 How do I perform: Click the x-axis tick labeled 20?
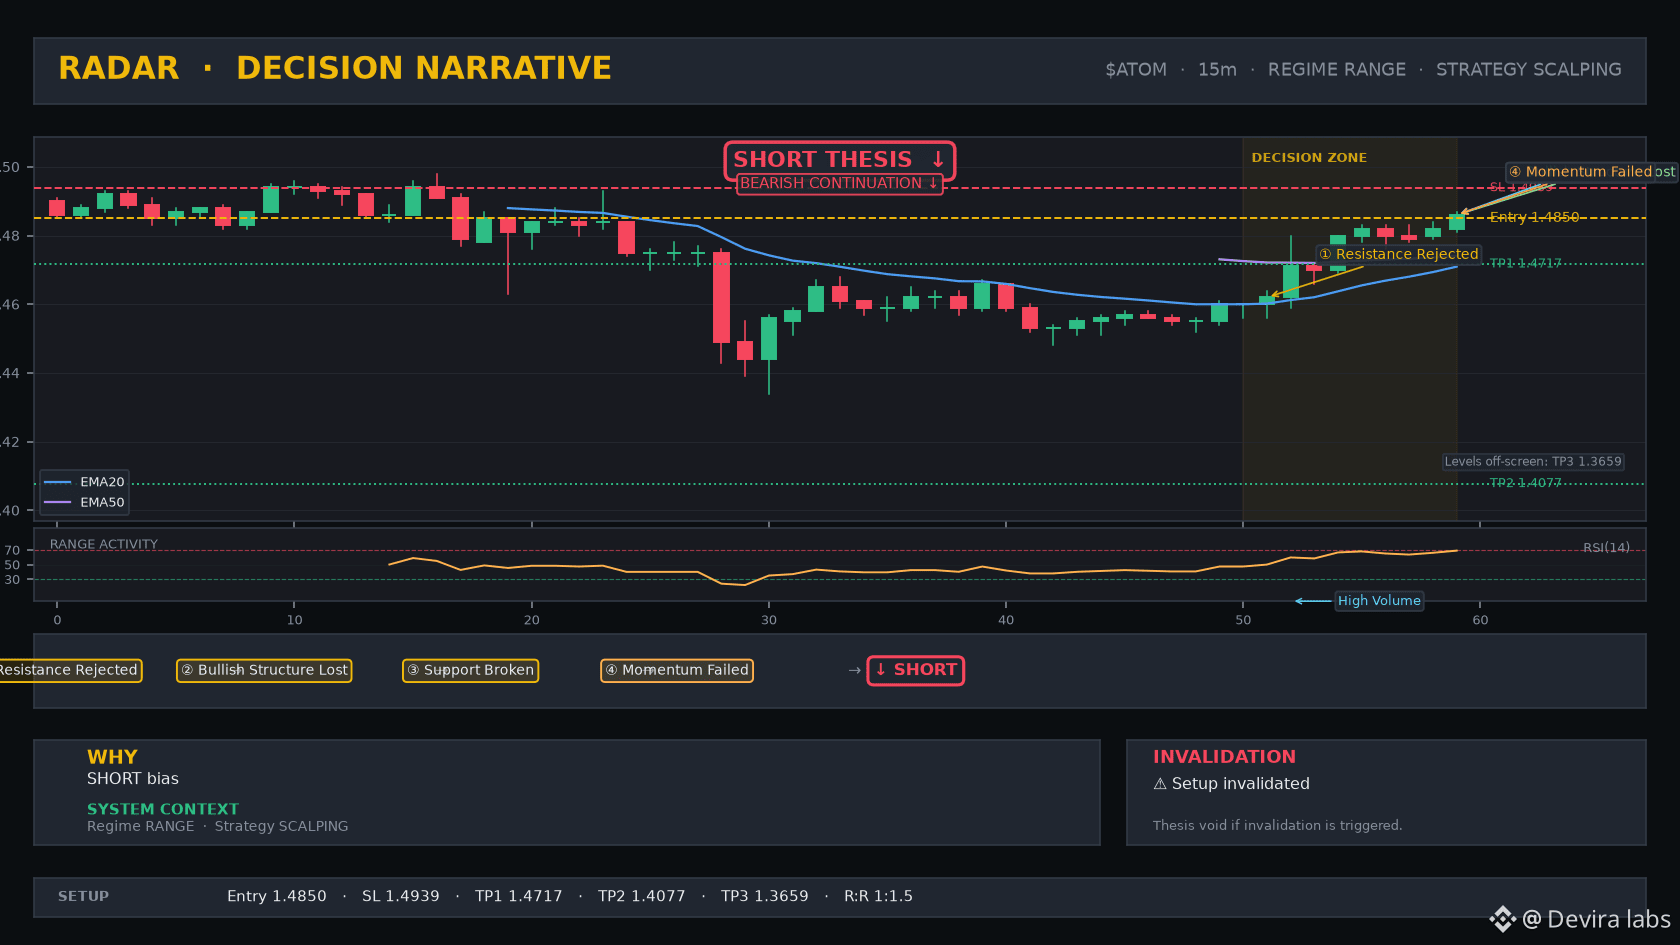tap(531, 620)
